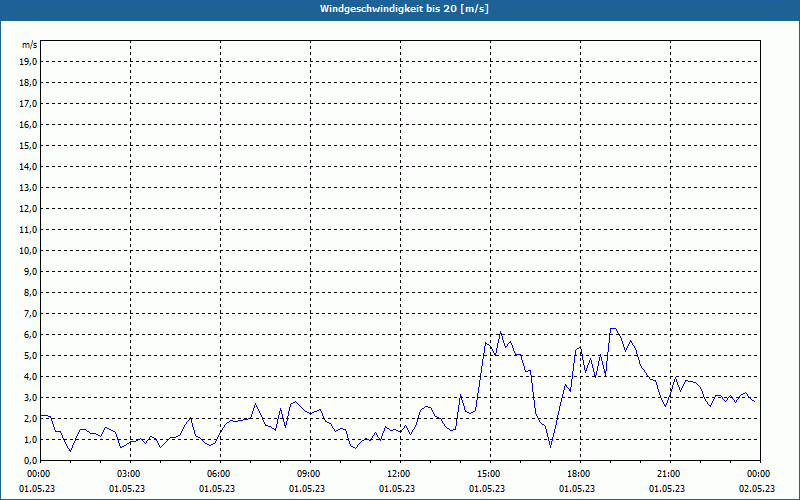Click the 0,0 y-axis origin label
This screenshot has width=800, height=500.
click(30, 460)
